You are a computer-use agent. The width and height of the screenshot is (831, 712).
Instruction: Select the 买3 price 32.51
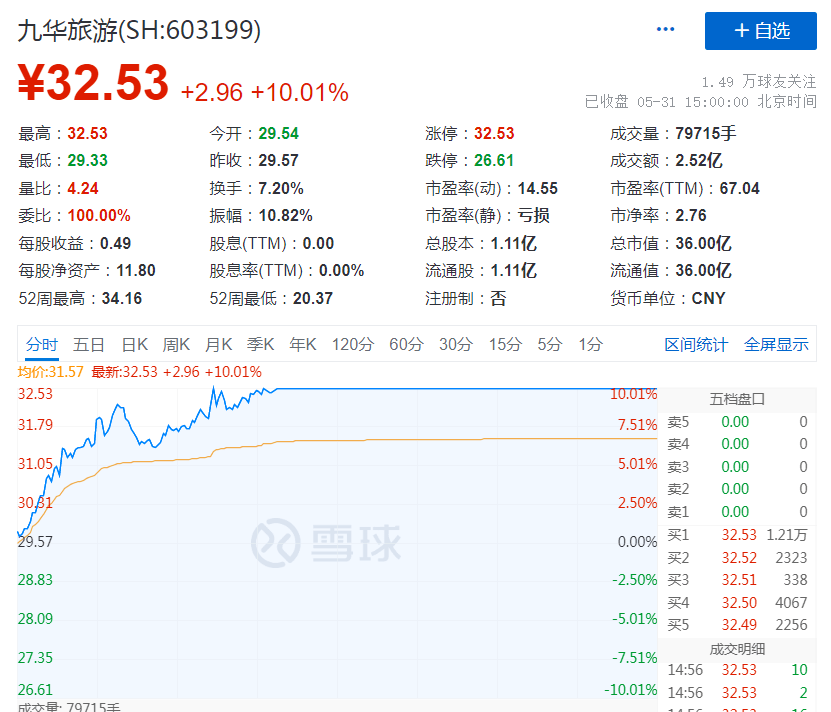(739, 580)
